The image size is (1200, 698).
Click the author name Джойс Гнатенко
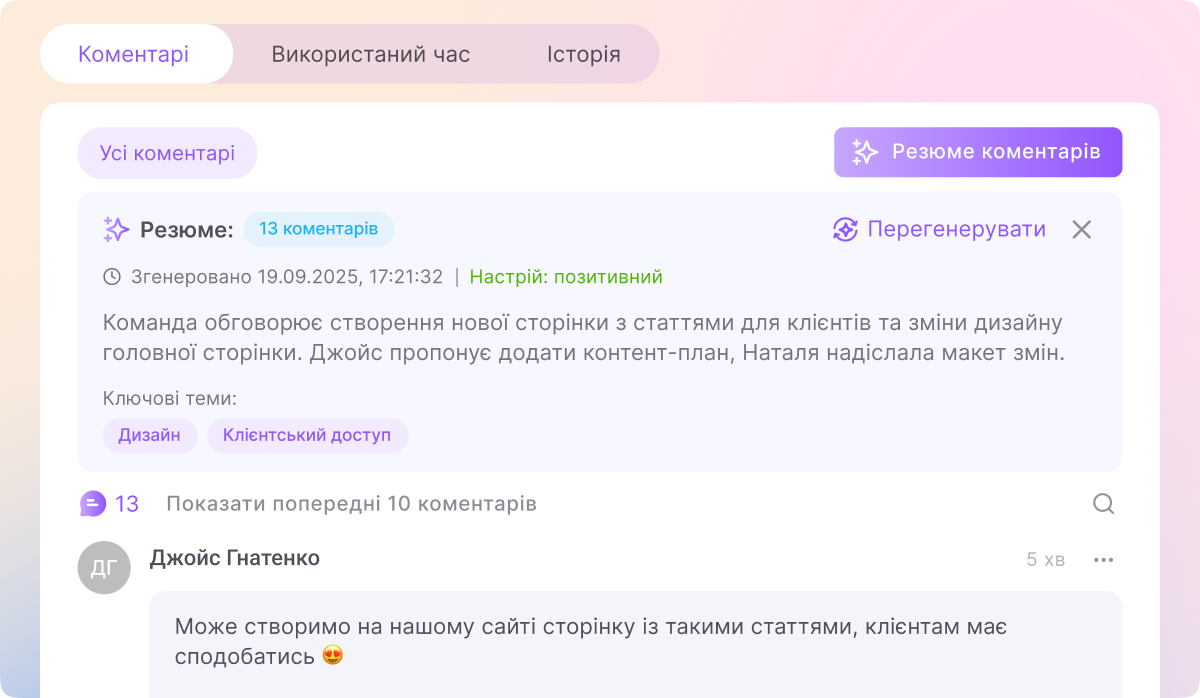(235, 558)
